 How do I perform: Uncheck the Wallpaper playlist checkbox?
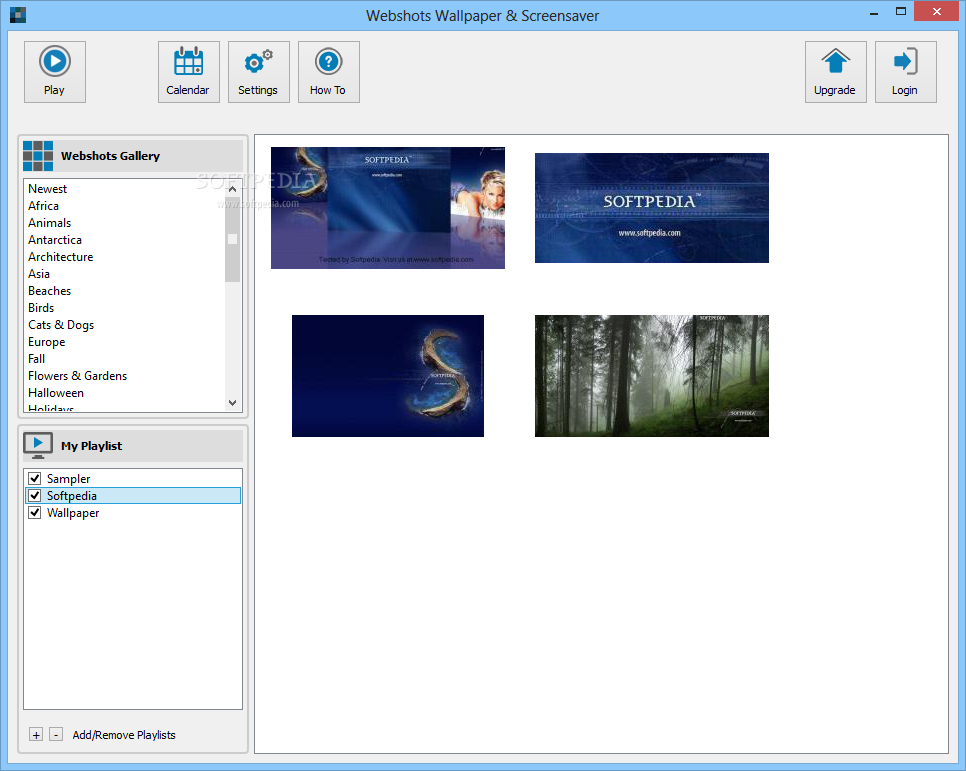(x=34, y=512)
